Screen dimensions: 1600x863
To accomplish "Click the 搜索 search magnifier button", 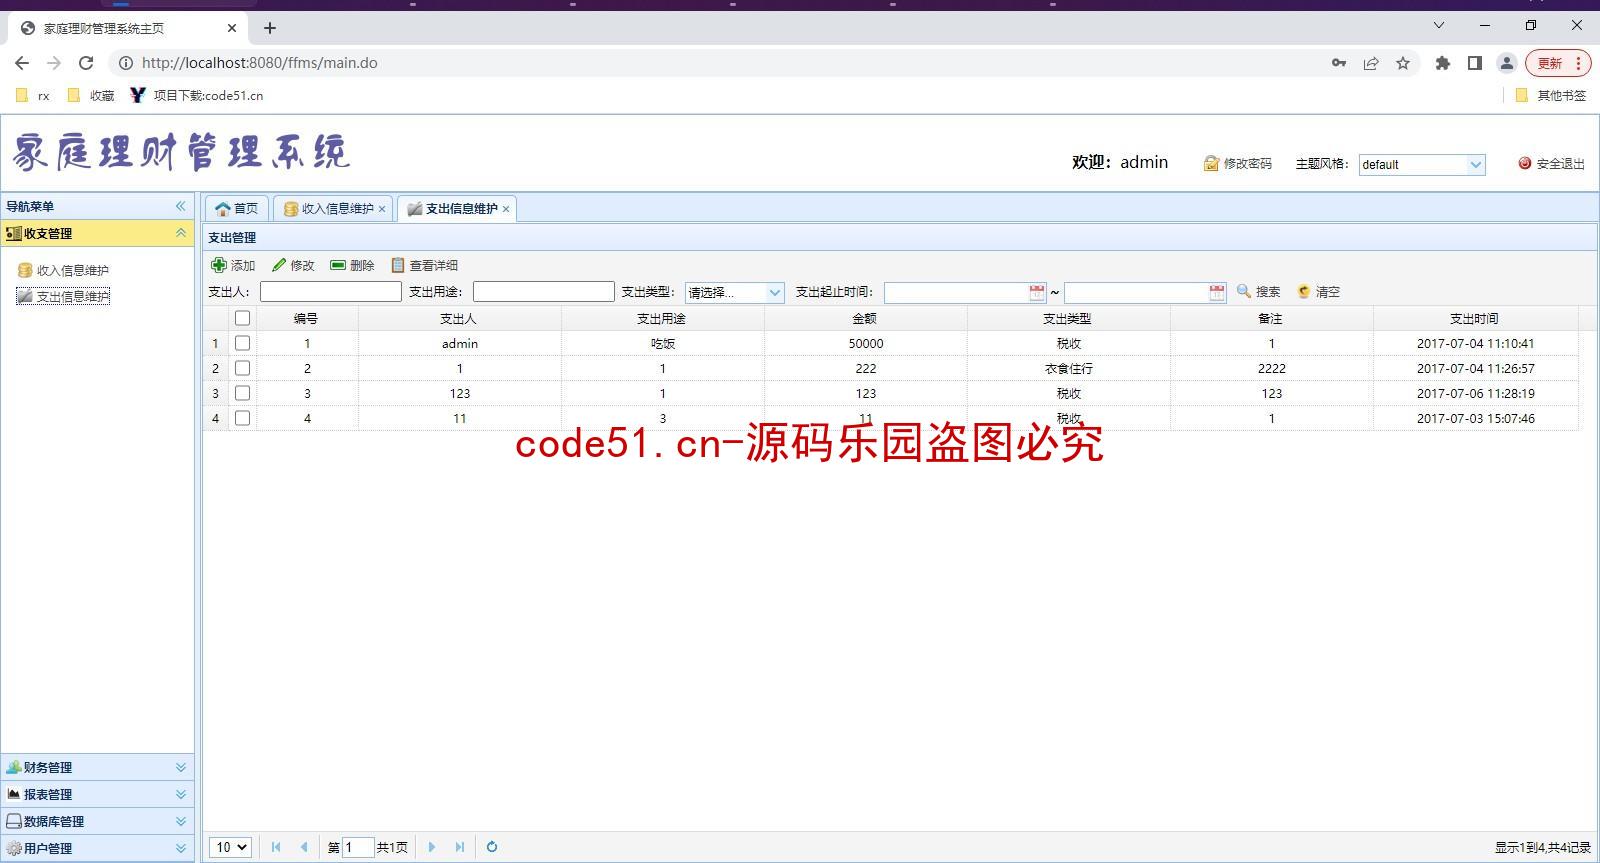I will 1258,291.
